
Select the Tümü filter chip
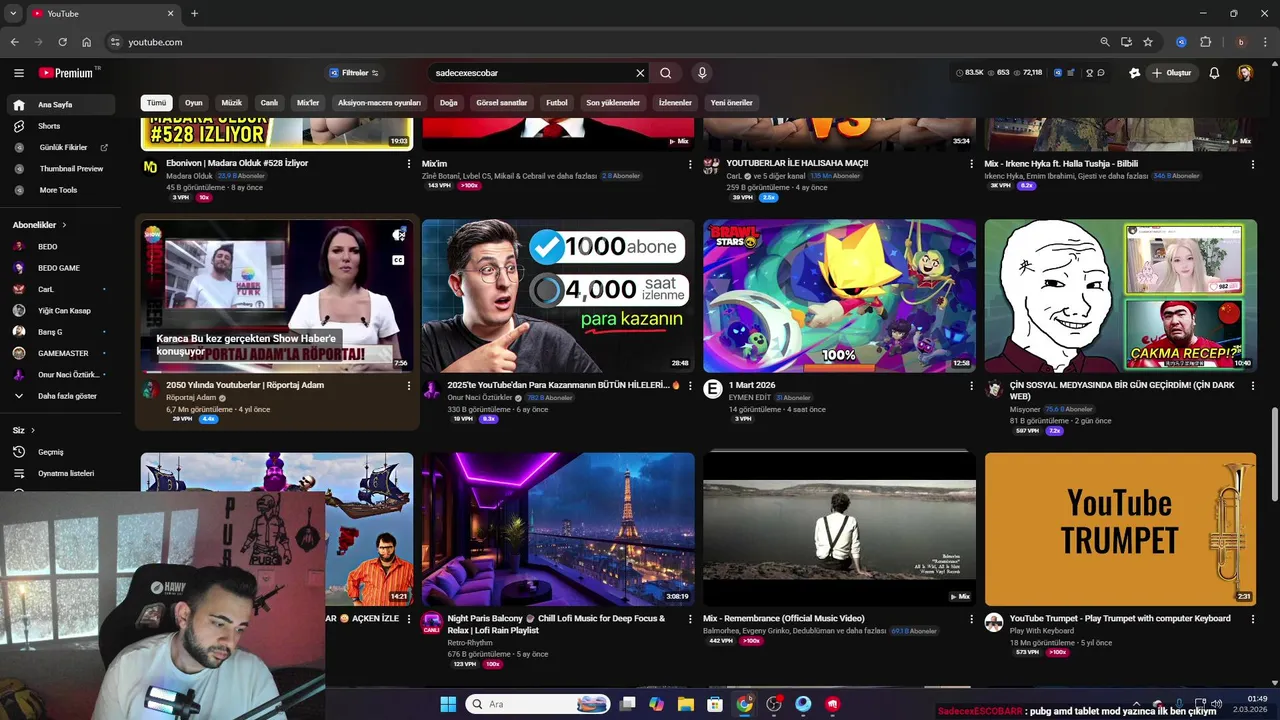pos(157,103)
